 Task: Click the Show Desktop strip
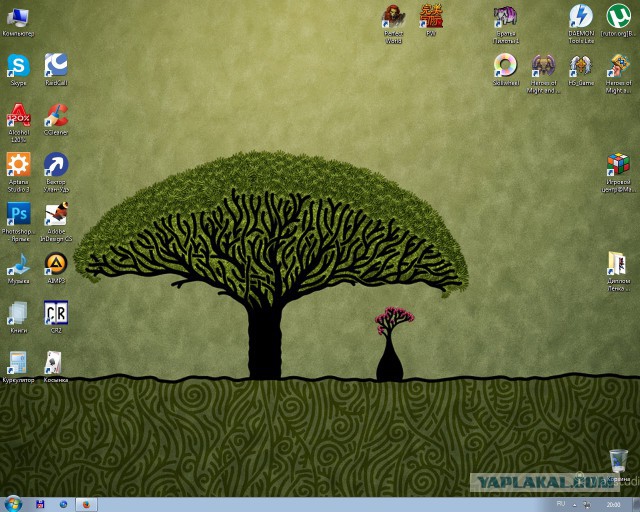coord(637,505)
